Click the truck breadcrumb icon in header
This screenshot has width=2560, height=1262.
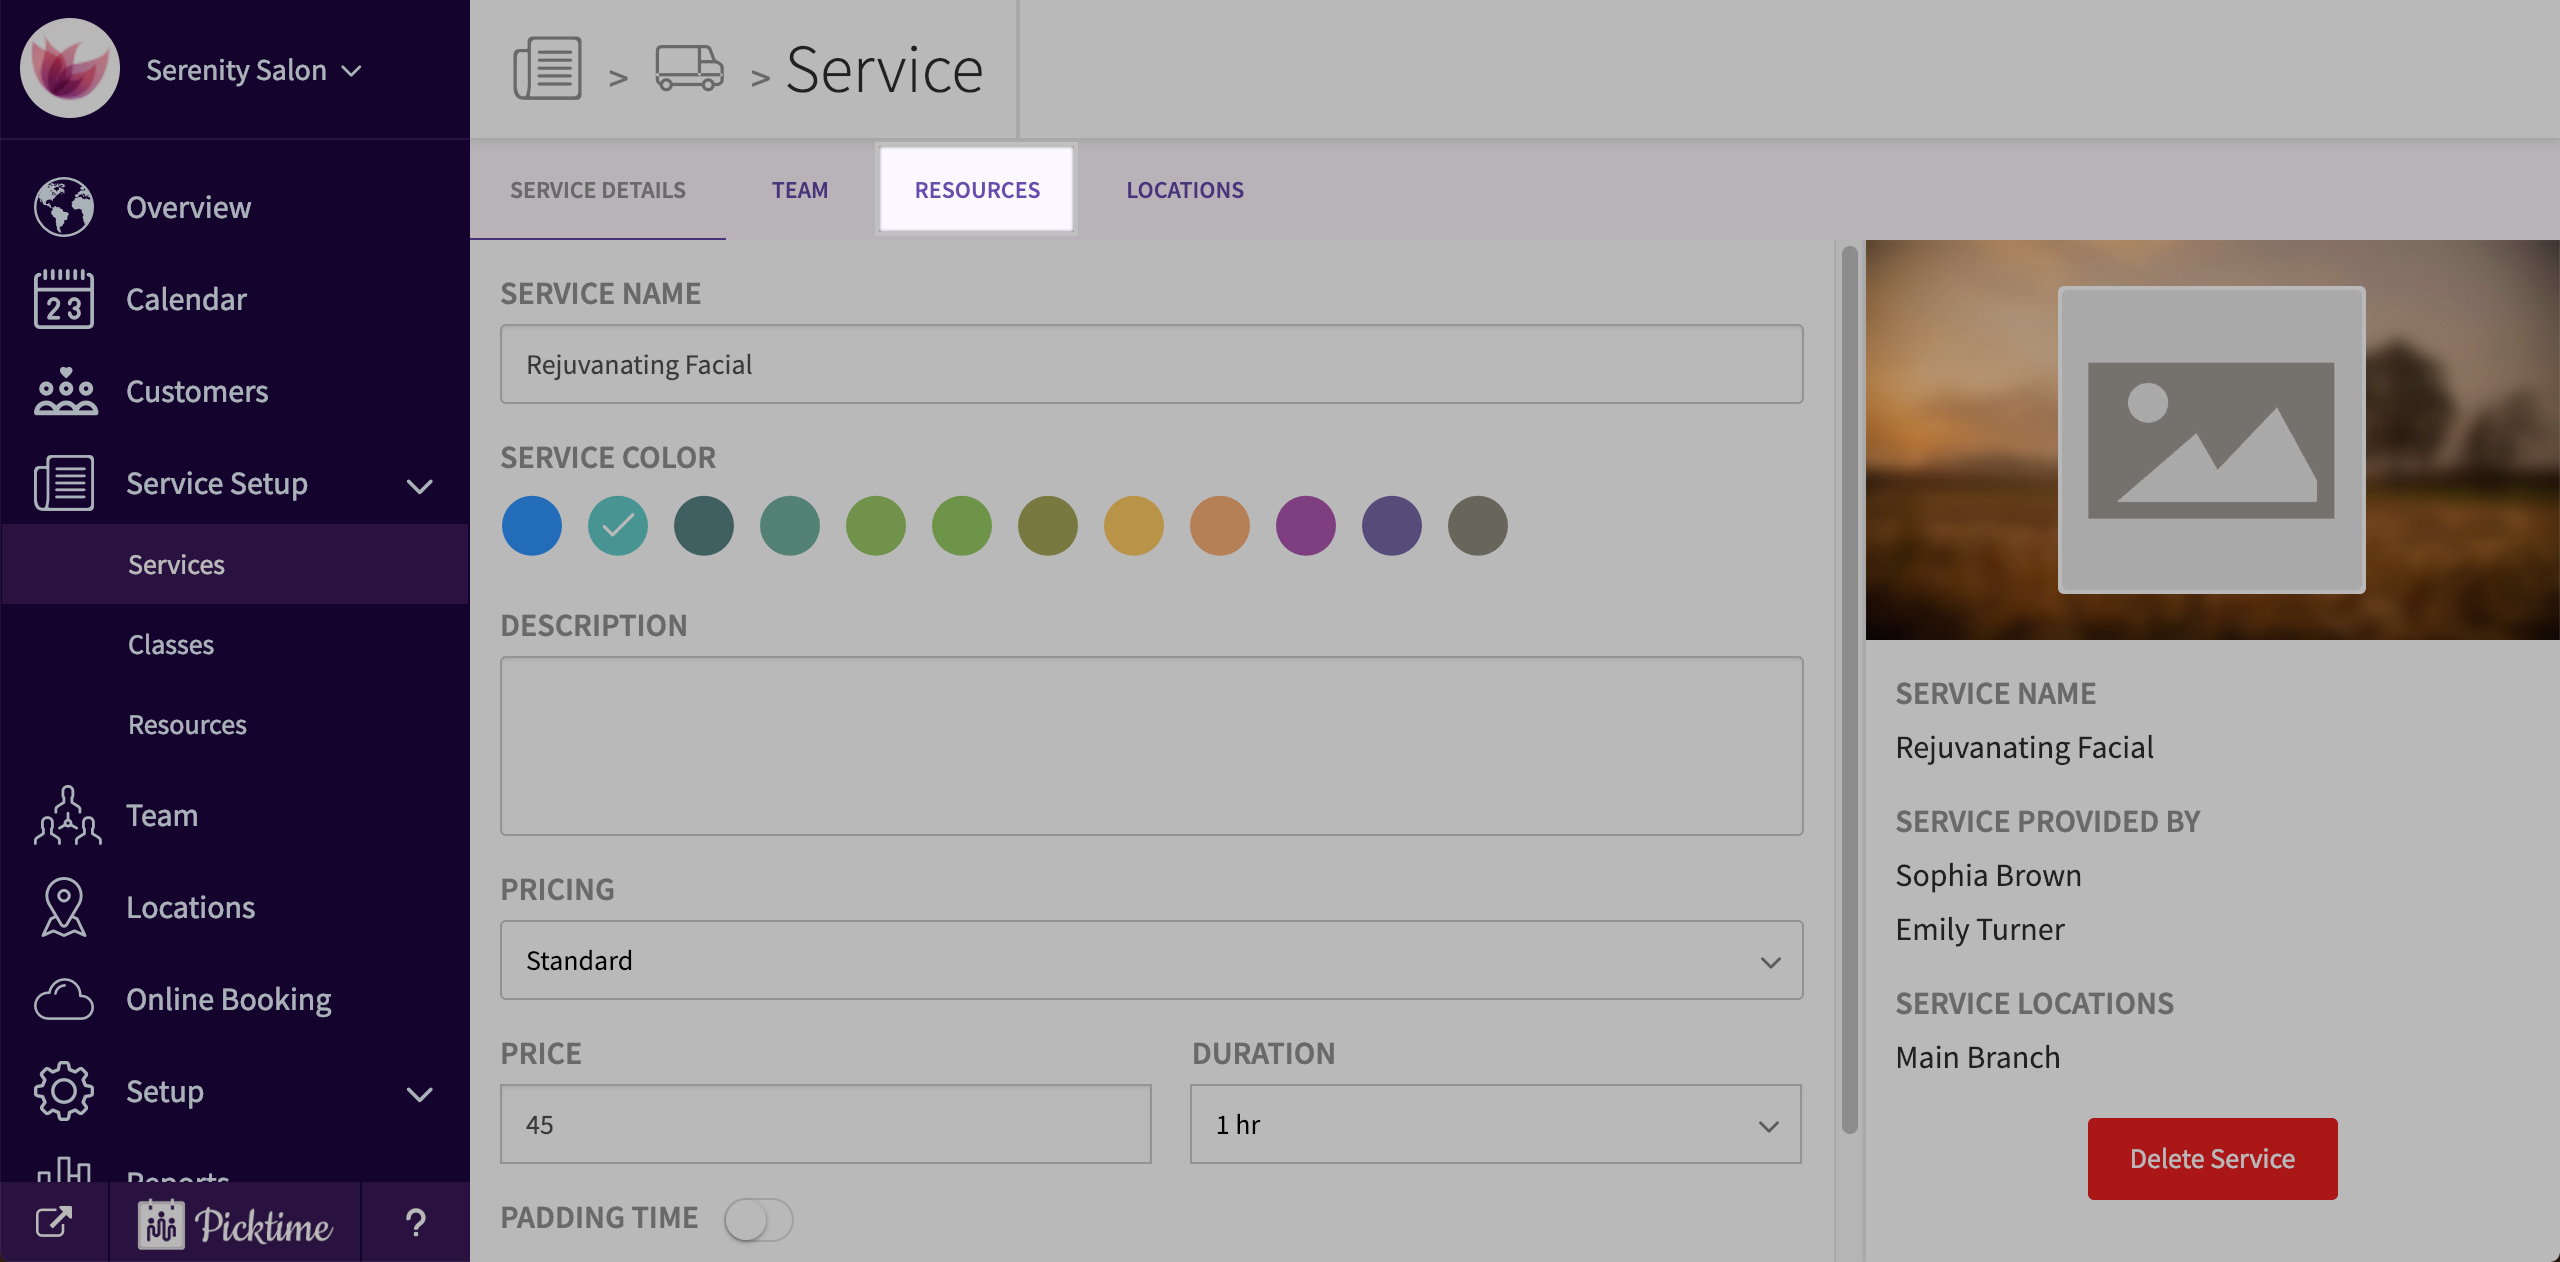pyautogui.click(x=689, y=68)
